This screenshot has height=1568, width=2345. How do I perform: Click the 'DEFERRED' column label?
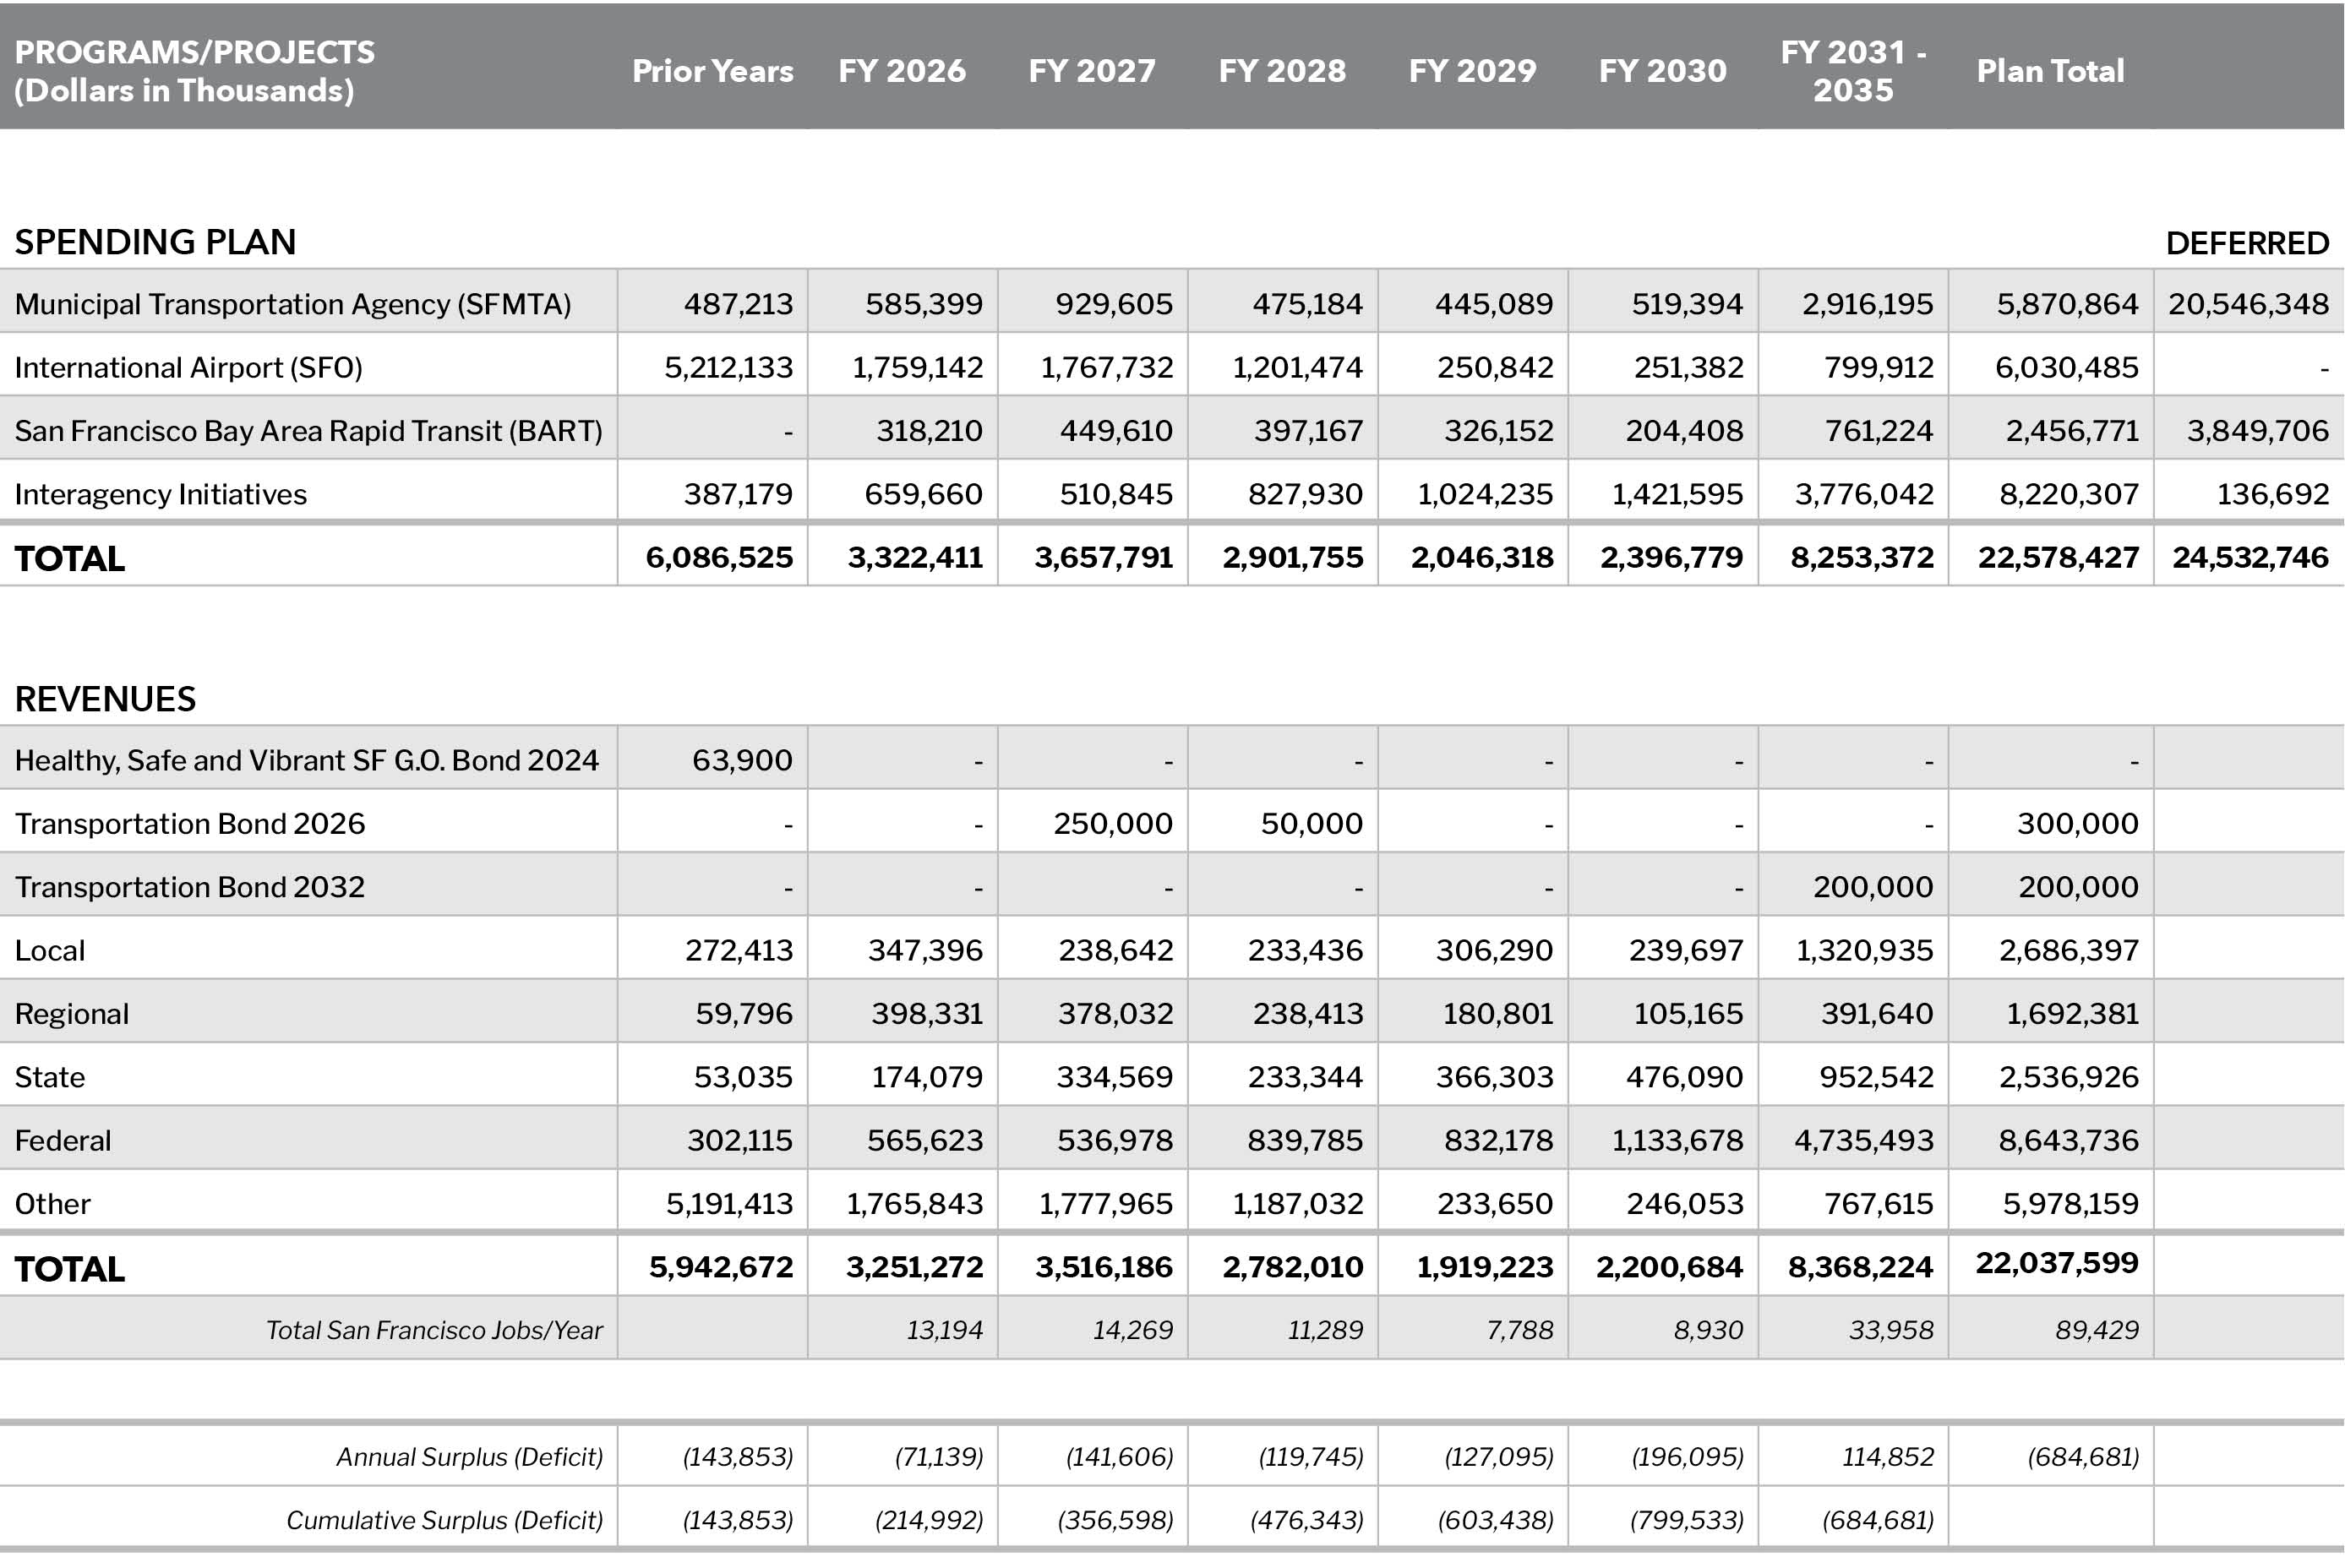pos(2247,243)
